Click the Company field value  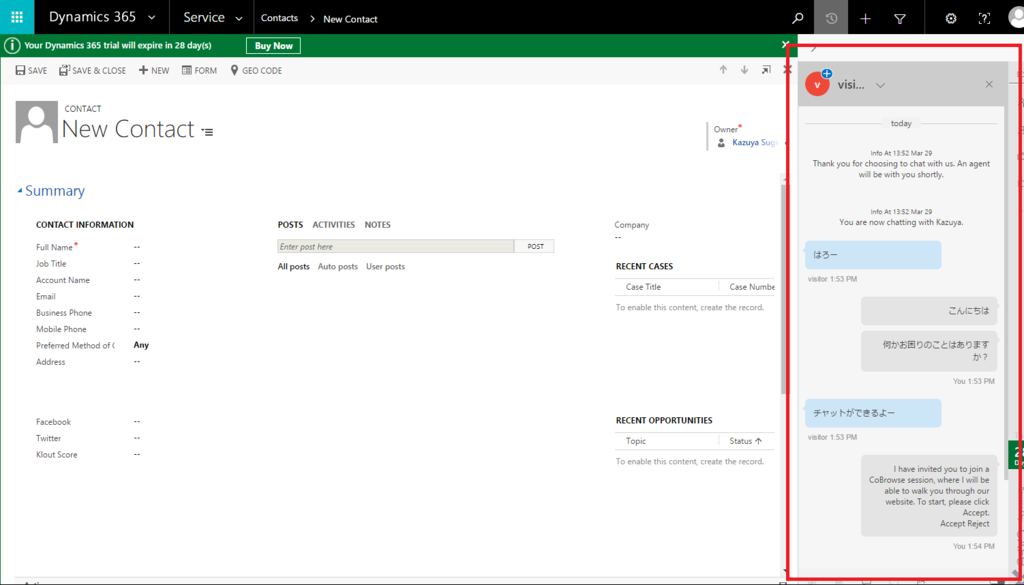click(618, 238)
